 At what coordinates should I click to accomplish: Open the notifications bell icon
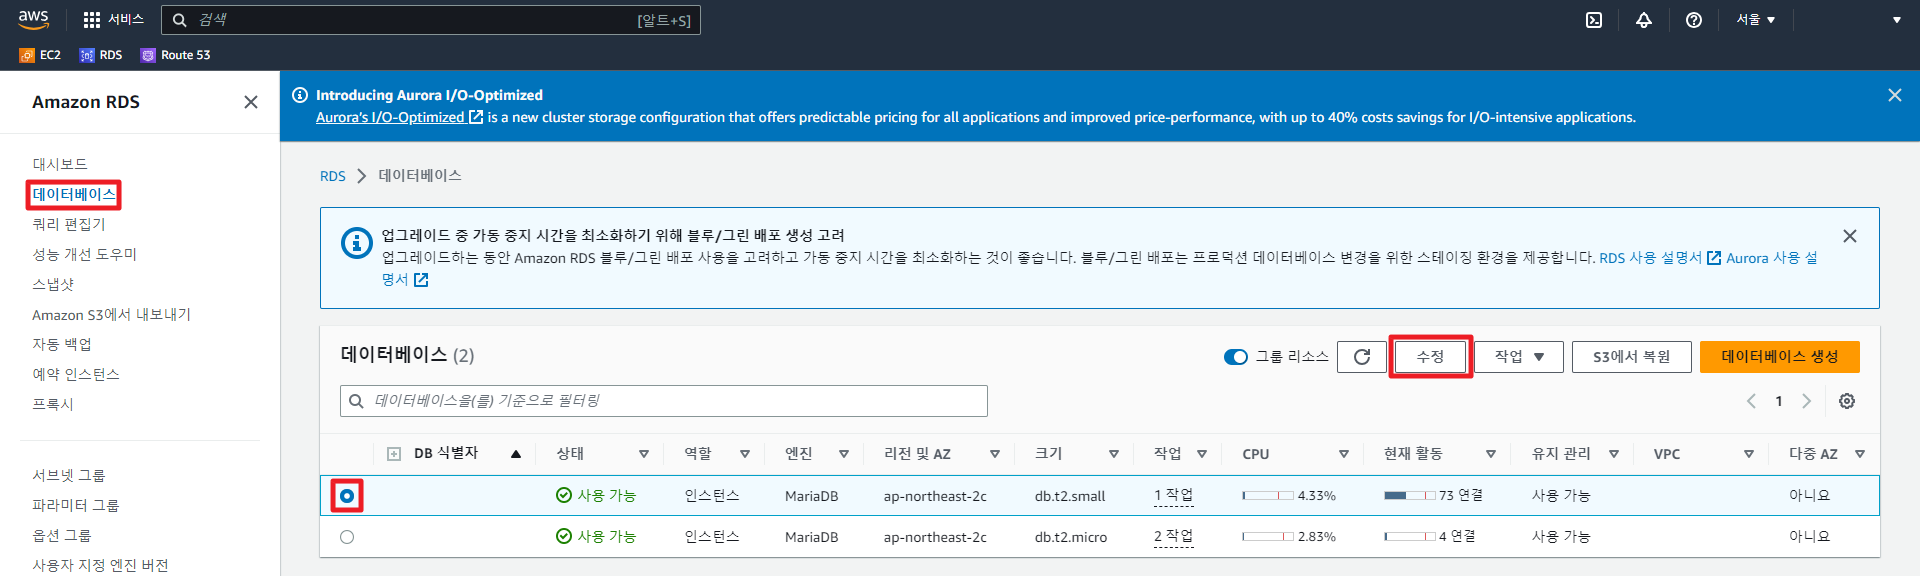pos(1644,20)
